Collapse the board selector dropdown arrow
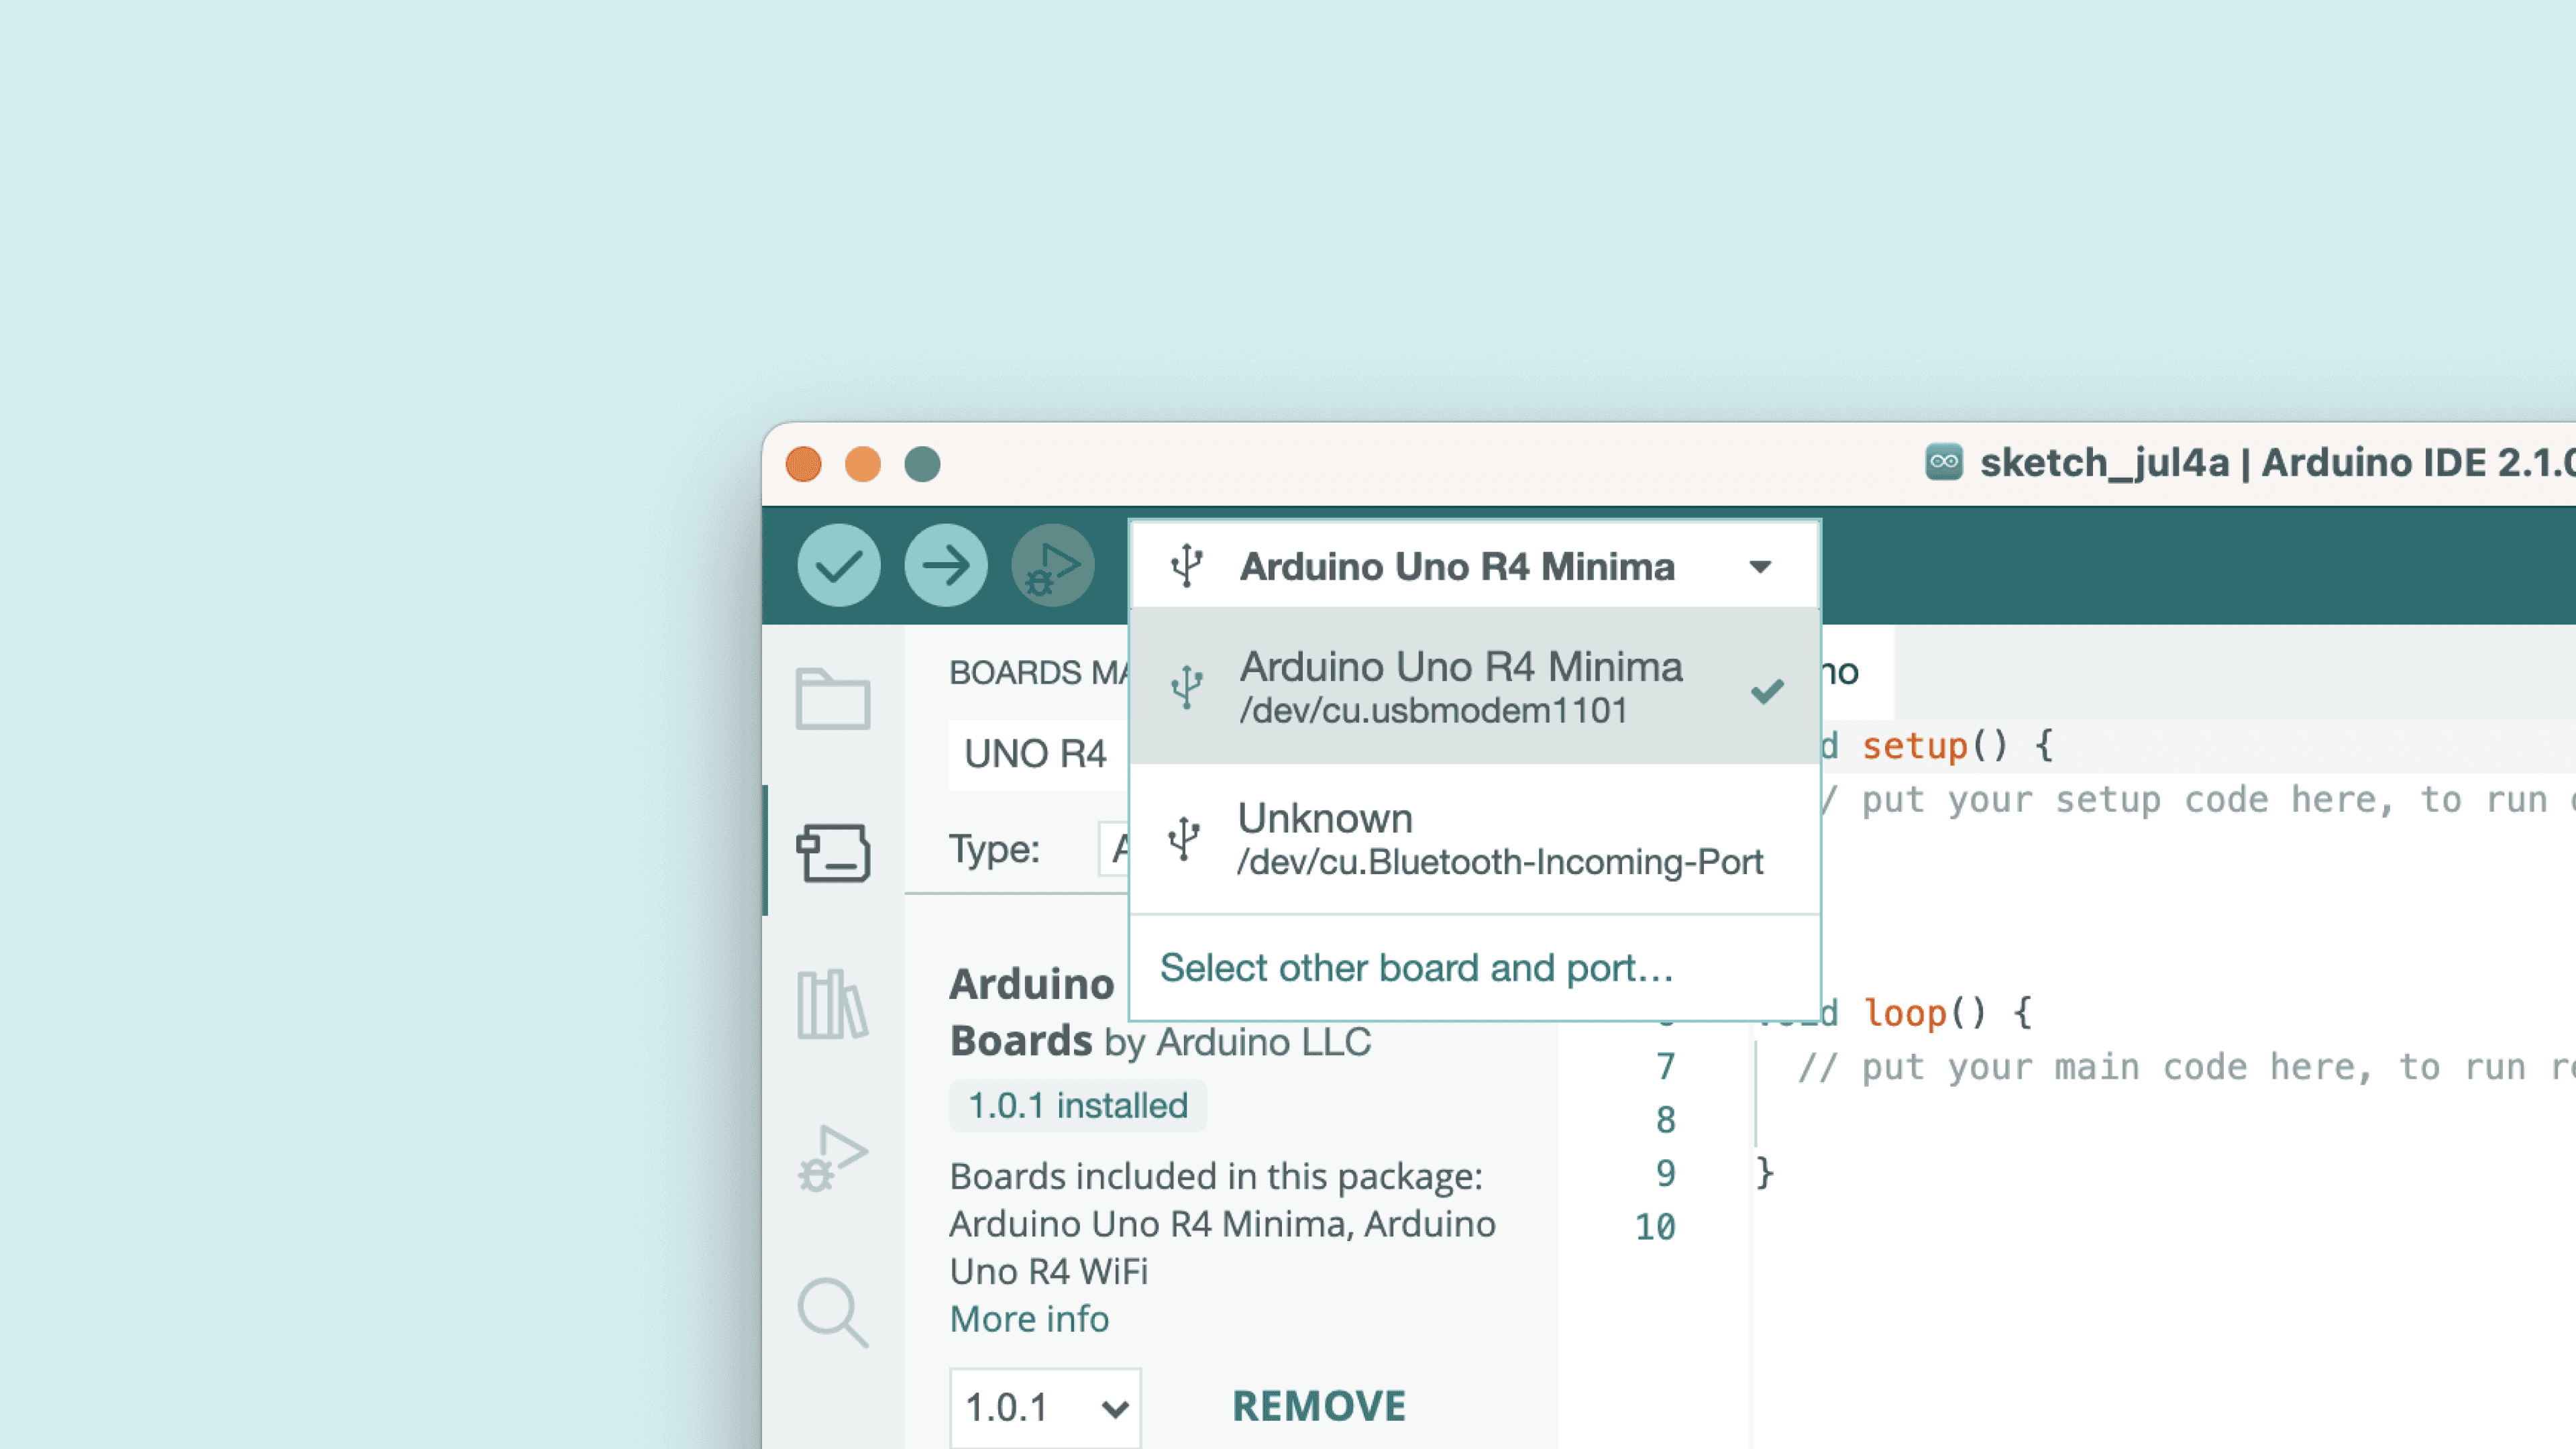2576x1449 pixels. [x=1760, y=567]
